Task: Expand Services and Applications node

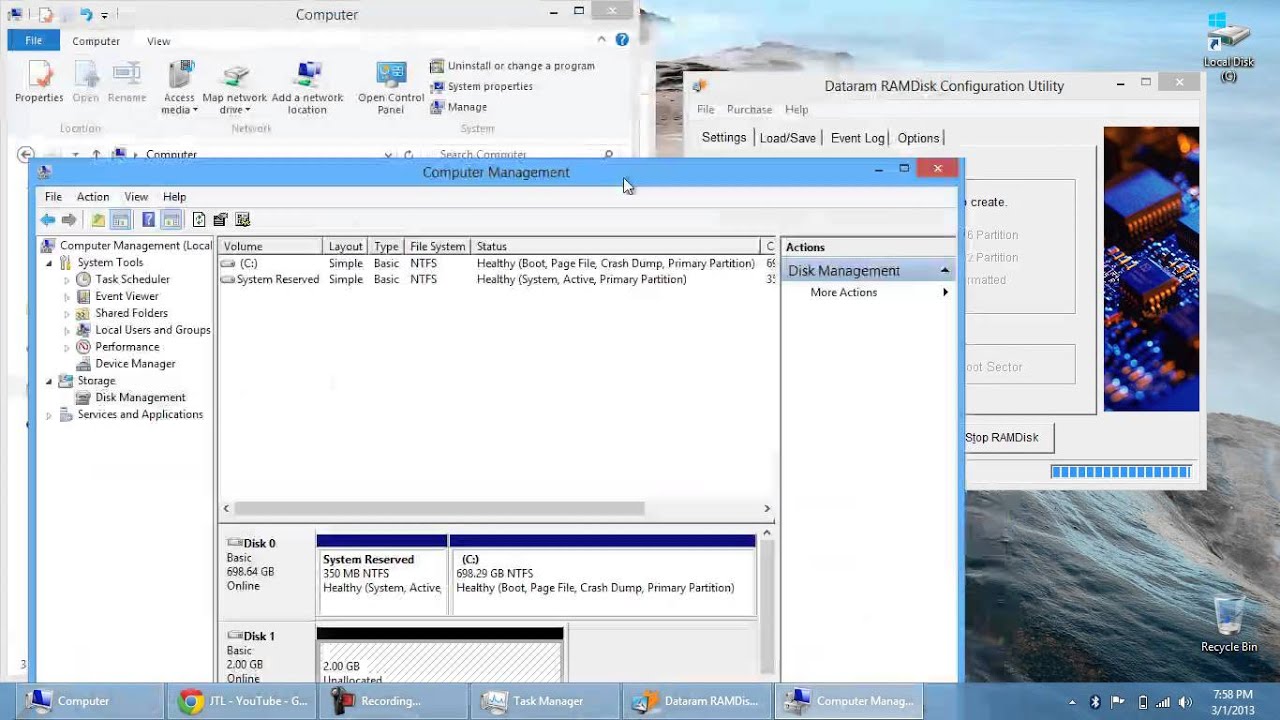Action: [49, 415]
